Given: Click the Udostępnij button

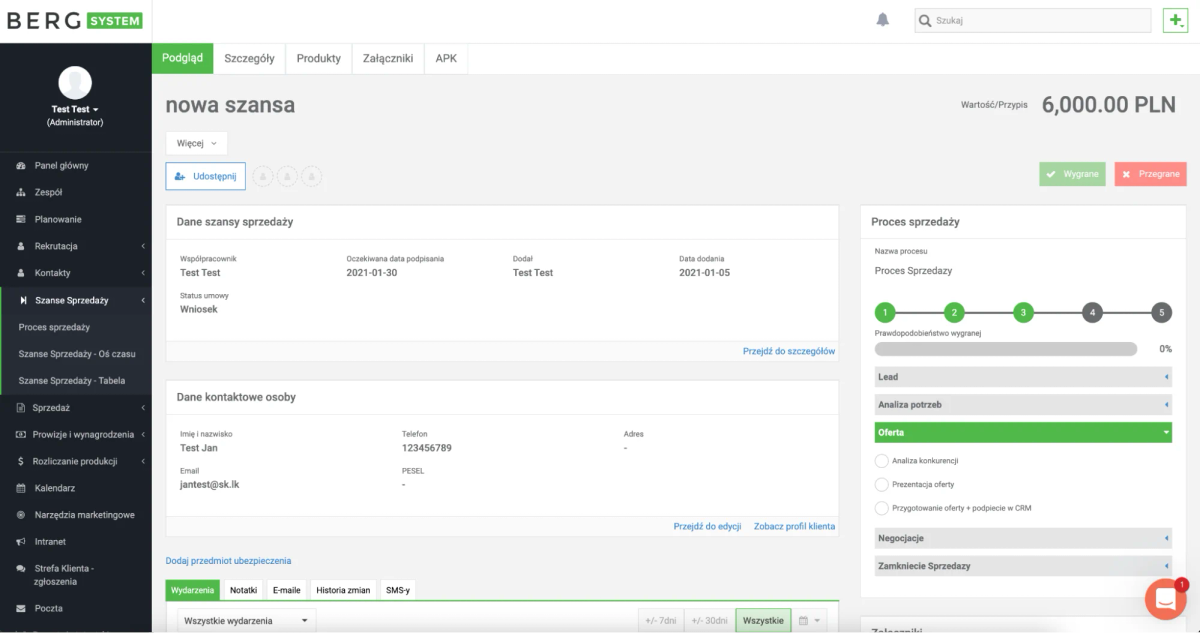Looking at the screenshot, I should 205,176.
